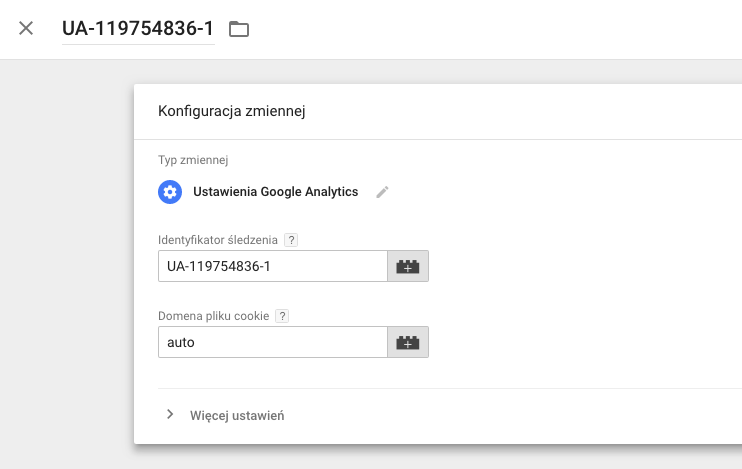Focus the Identyfikator śledzenia text field

272,266
